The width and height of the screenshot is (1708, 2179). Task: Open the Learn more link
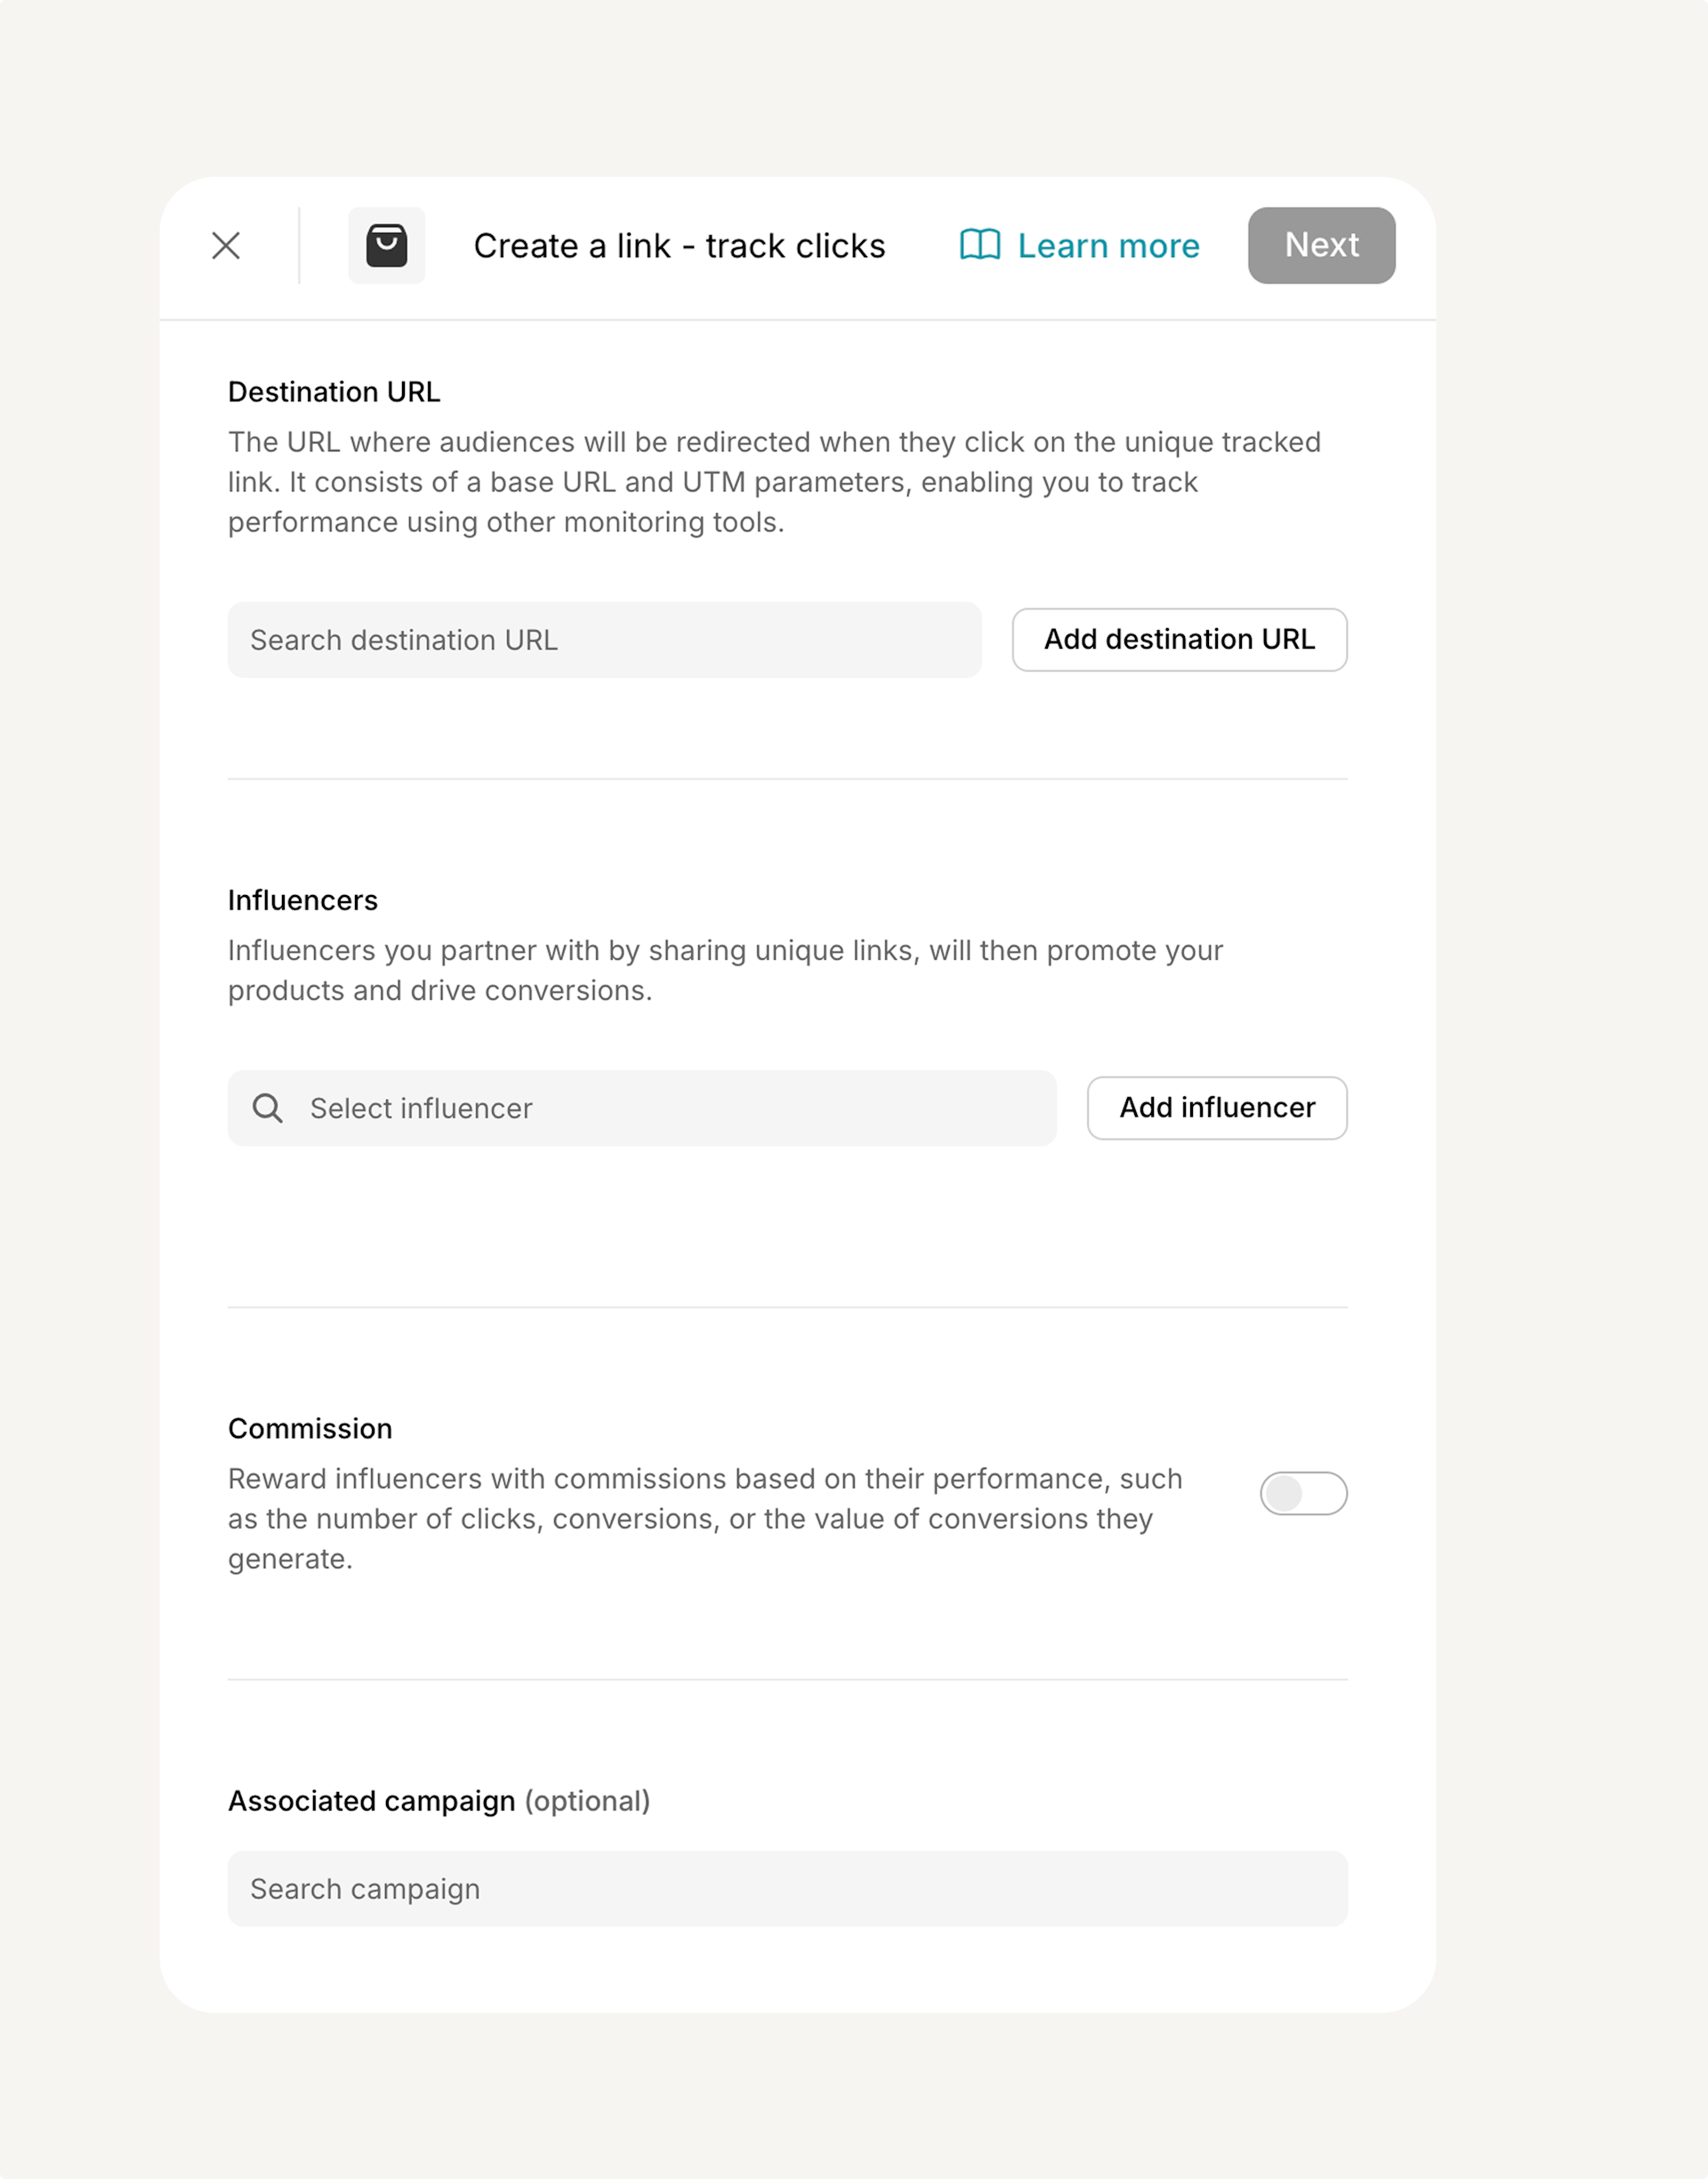click(x=1107, y=246)
